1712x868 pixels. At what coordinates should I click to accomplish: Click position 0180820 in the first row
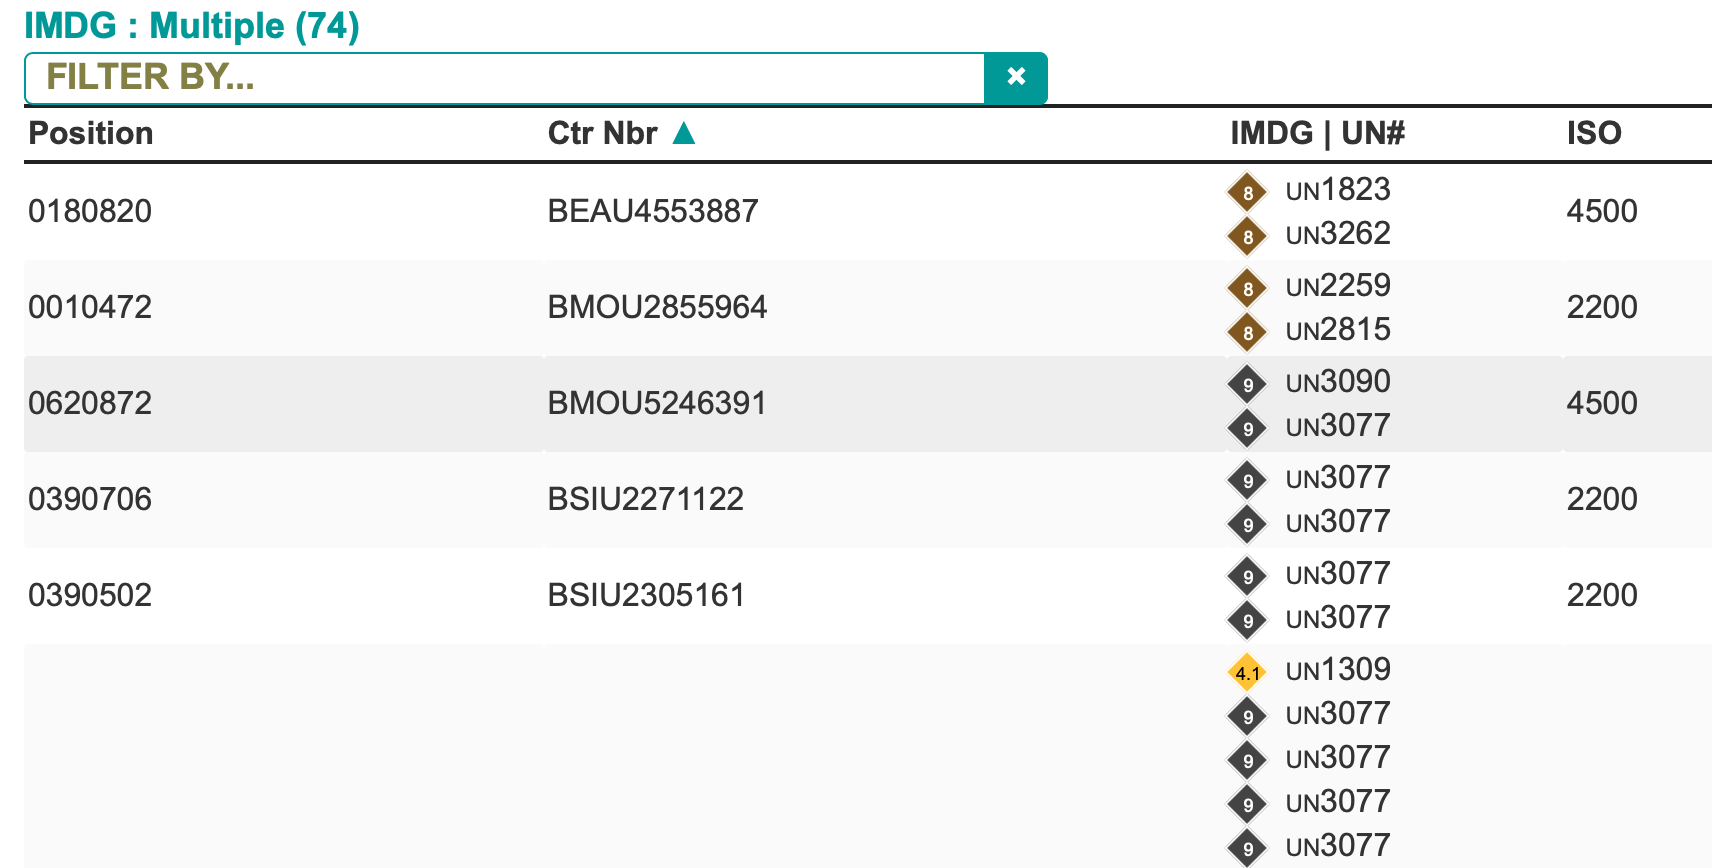tap(90, 211)
